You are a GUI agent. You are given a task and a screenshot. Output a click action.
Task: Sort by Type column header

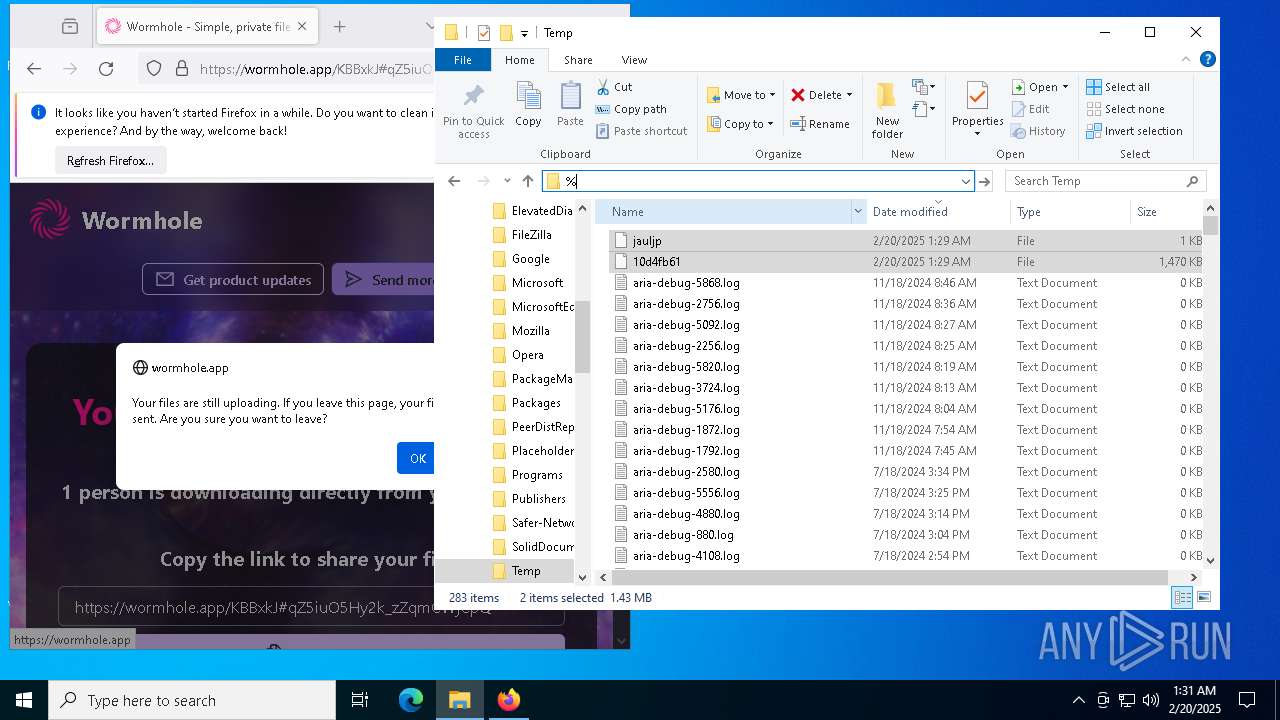point(1070,211)
